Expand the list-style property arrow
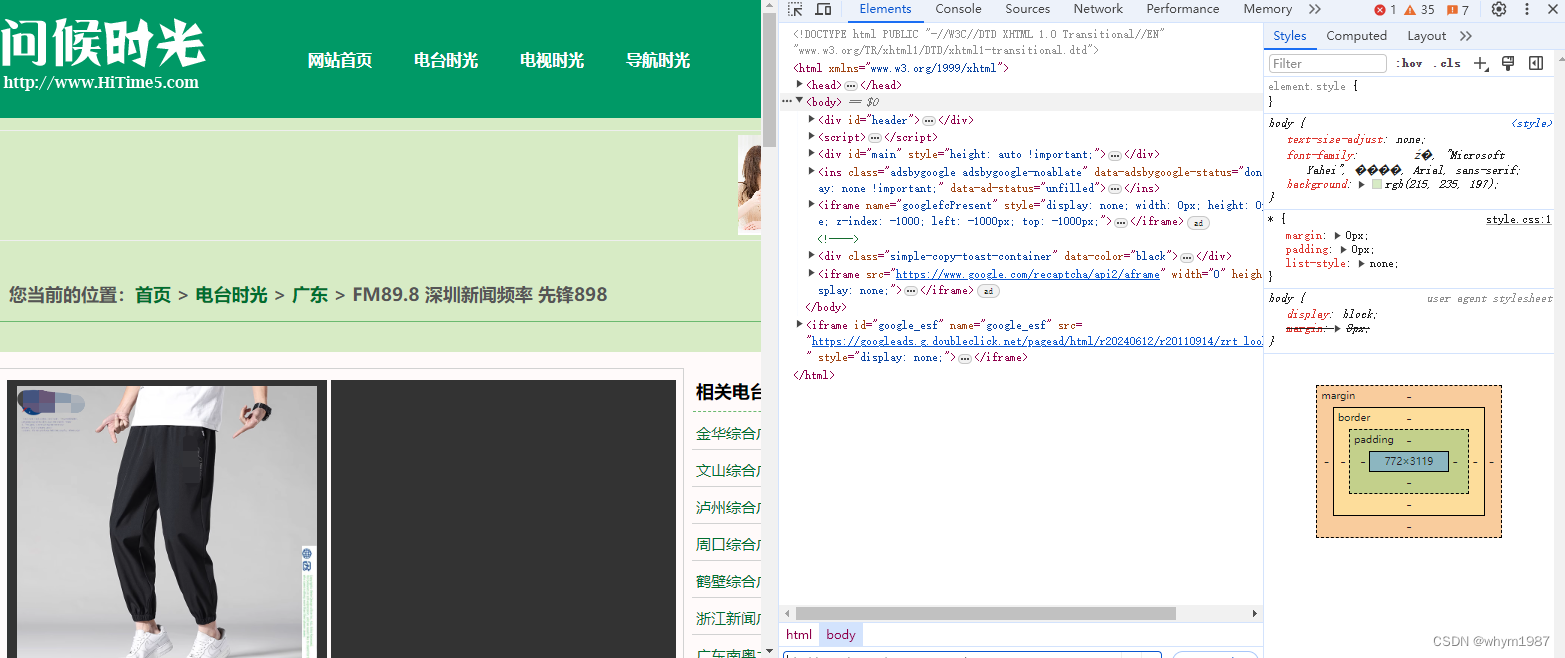The width and height of the screenshot is (1565, 658). tap(1362, 263)
